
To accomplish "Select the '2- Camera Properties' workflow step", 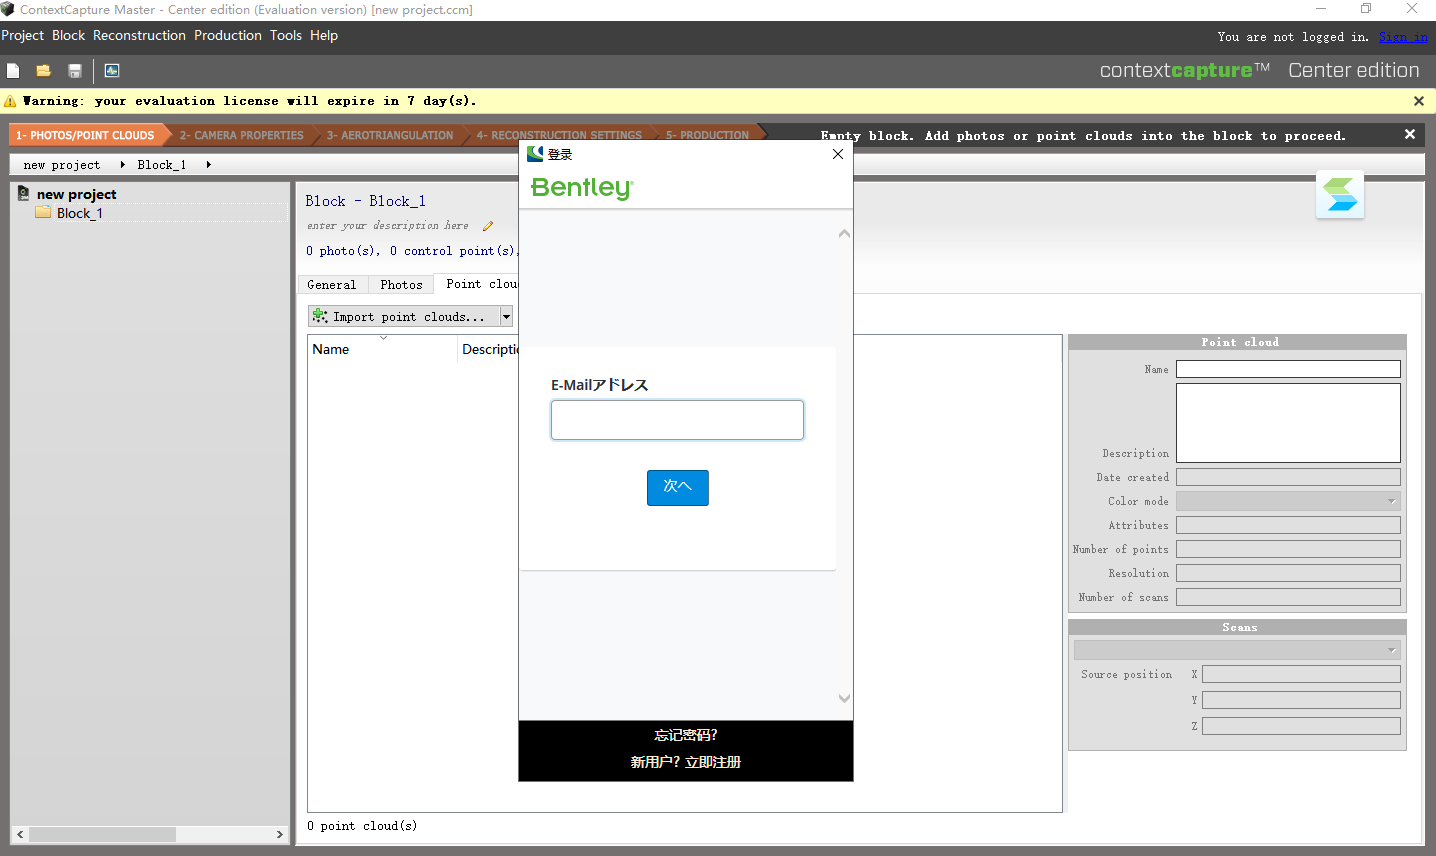I will click(242, 135).
